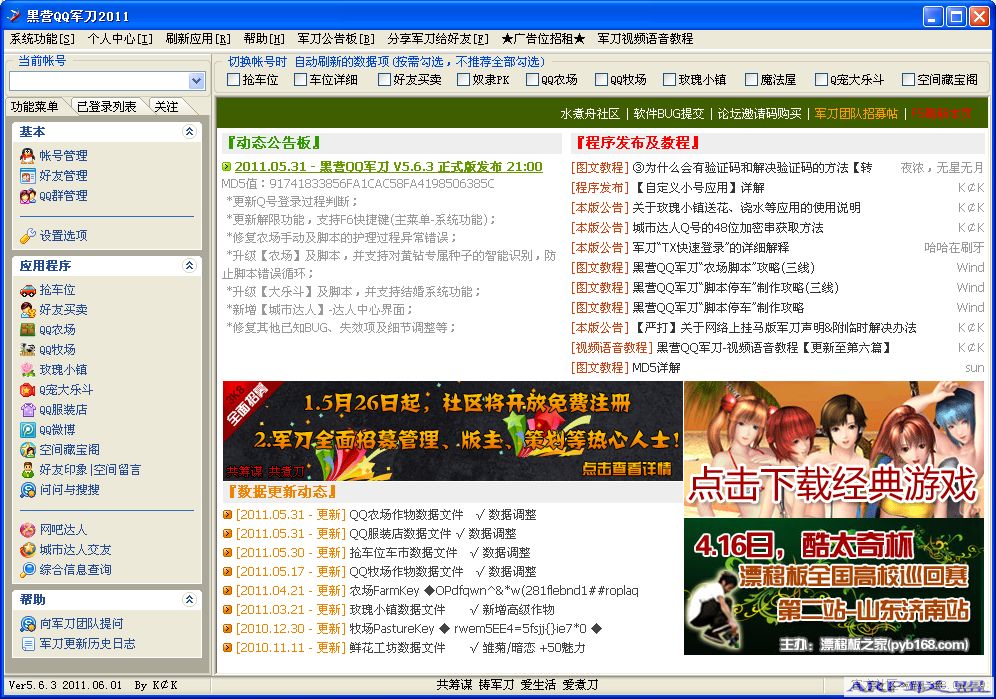Click the 空间藏宝阁 icon
996x699 pixels.
27,450
